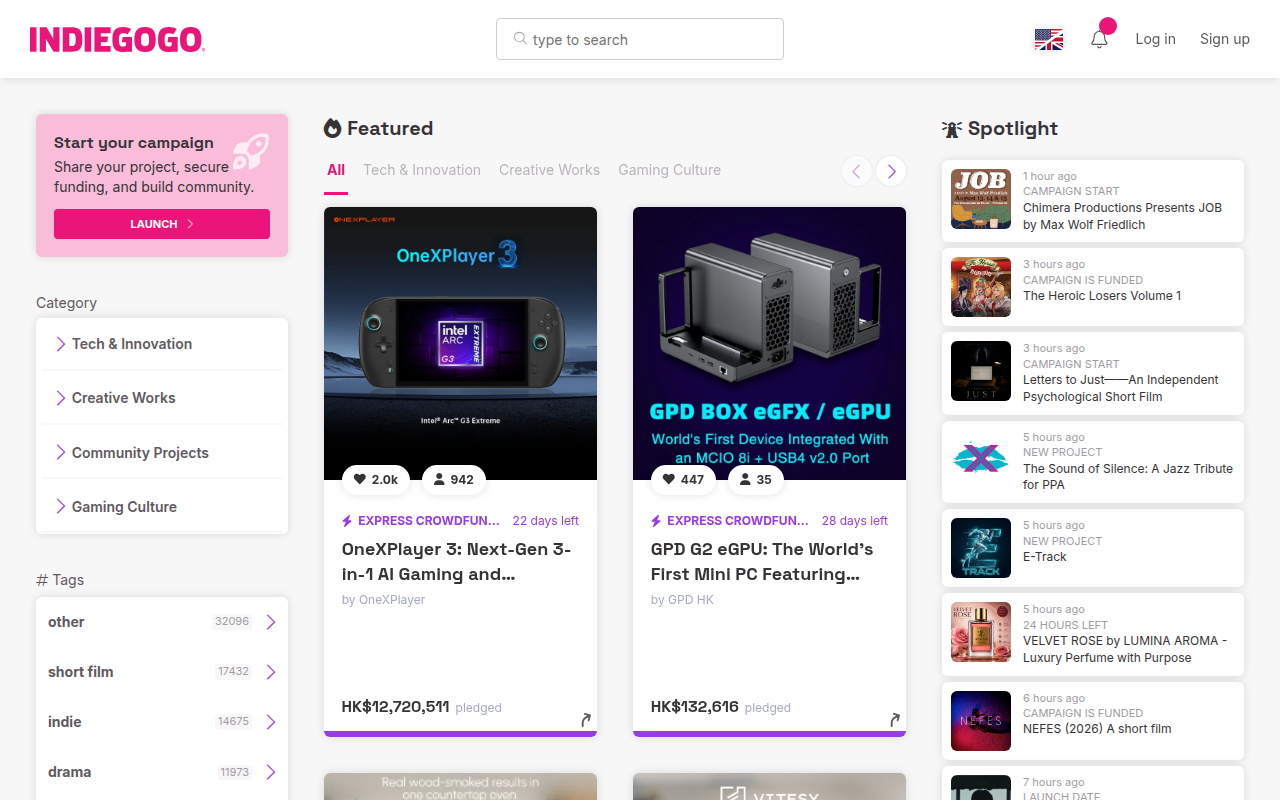Click the lightning icon on OneXPlayer card
Image resolution: width=1280 pixels, height=800 pixels.
[x=347, y=521]
